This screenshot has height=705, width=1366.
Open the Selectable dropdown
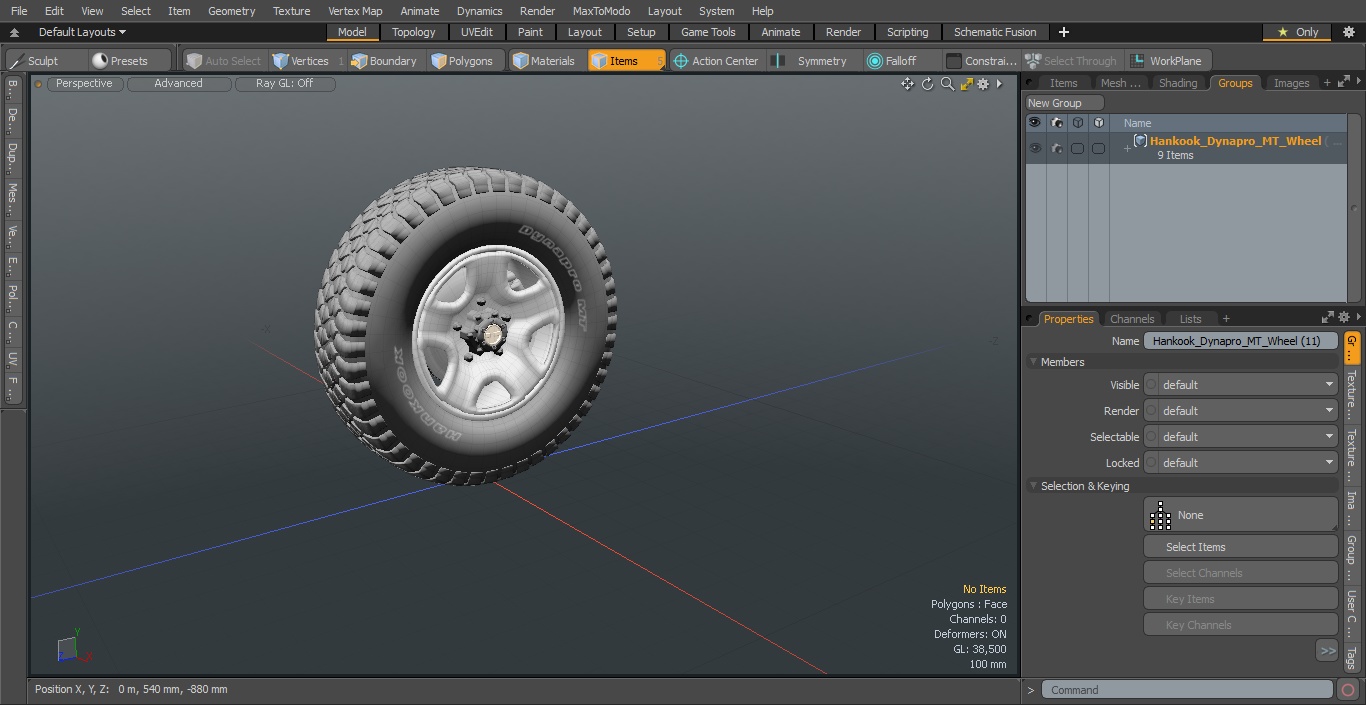click(1240, 437)
